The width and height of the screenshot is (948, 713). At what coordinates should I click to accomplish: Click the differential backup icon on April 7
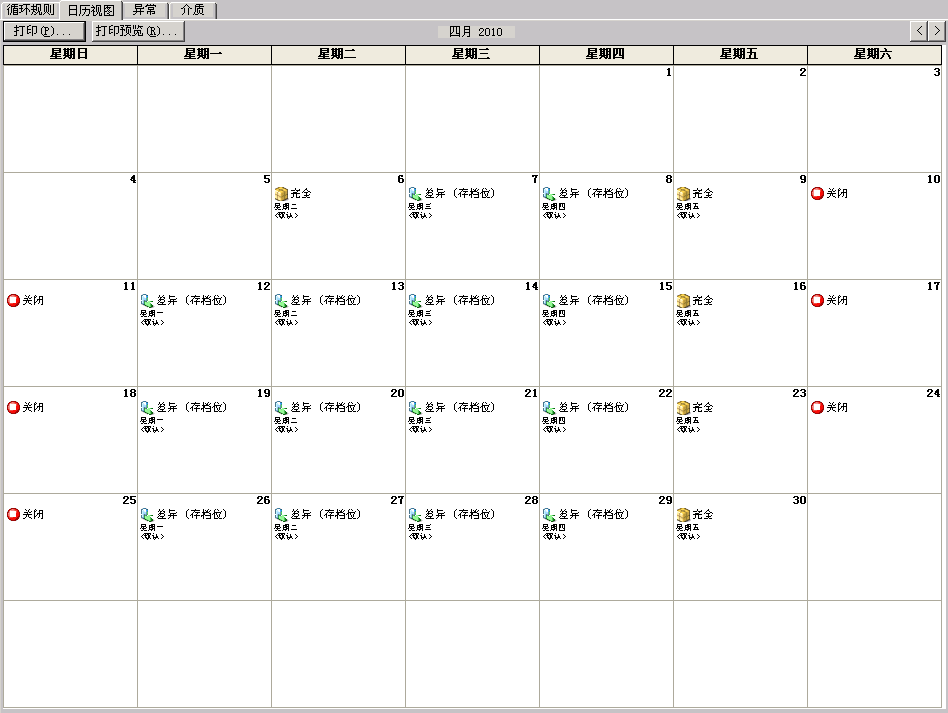pos(415,194)
